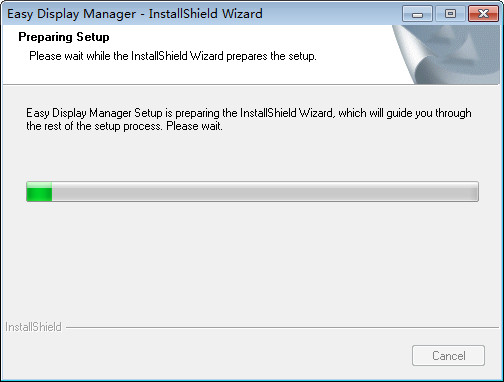This screenshot has height=382, width=504.
Task: Click the separator line beside InstallShield label
Action: [x=282, y=327]
